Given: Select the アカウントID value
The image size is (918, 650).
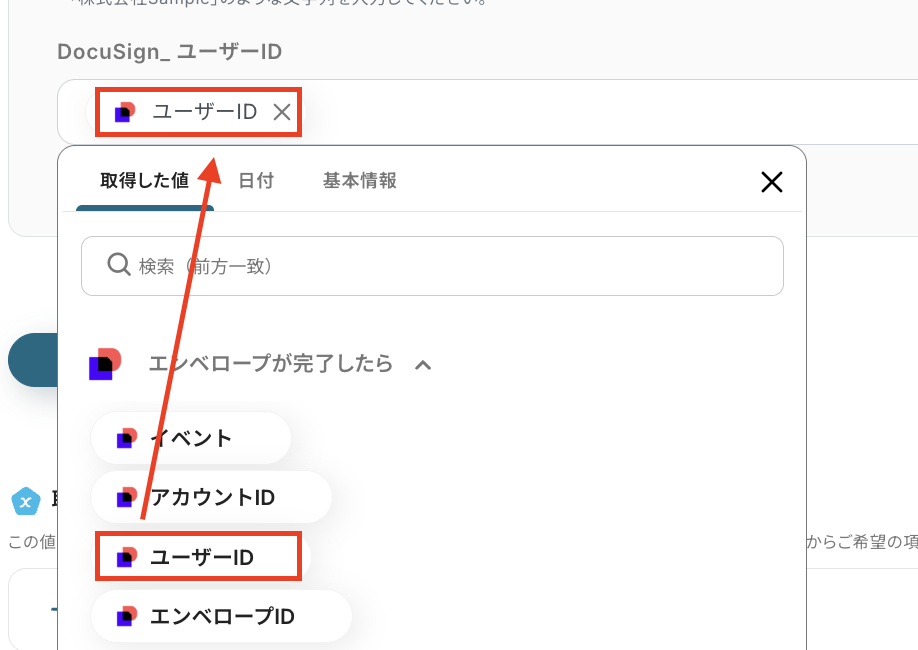Looking at the screenshot, I should pos(211,497).
